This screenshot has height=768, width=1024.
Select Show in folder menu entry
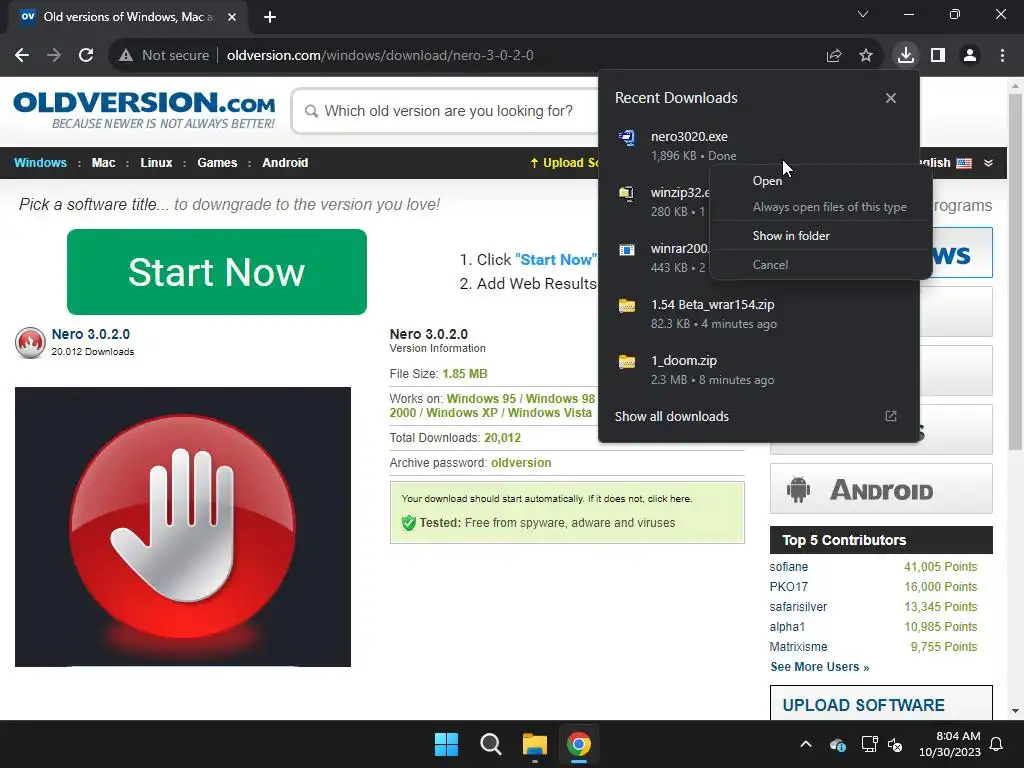click(791, 236)
